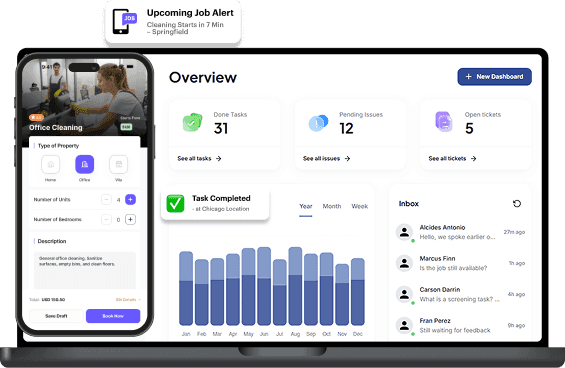Viewport: 565px width, 368px height.
Task: Open message from Alcides Antonio
Action: point(460,232)
